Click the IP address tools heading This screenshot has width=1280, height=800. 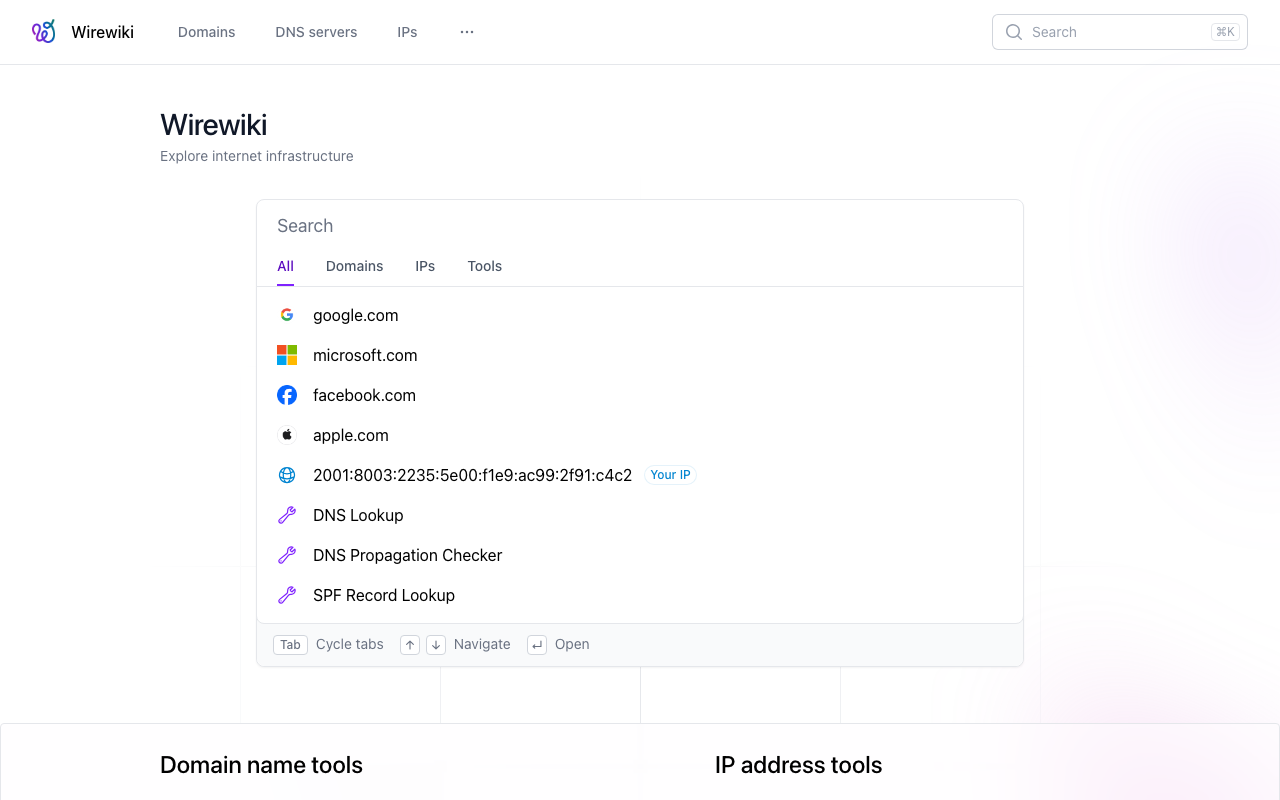[x=798, y=765]
